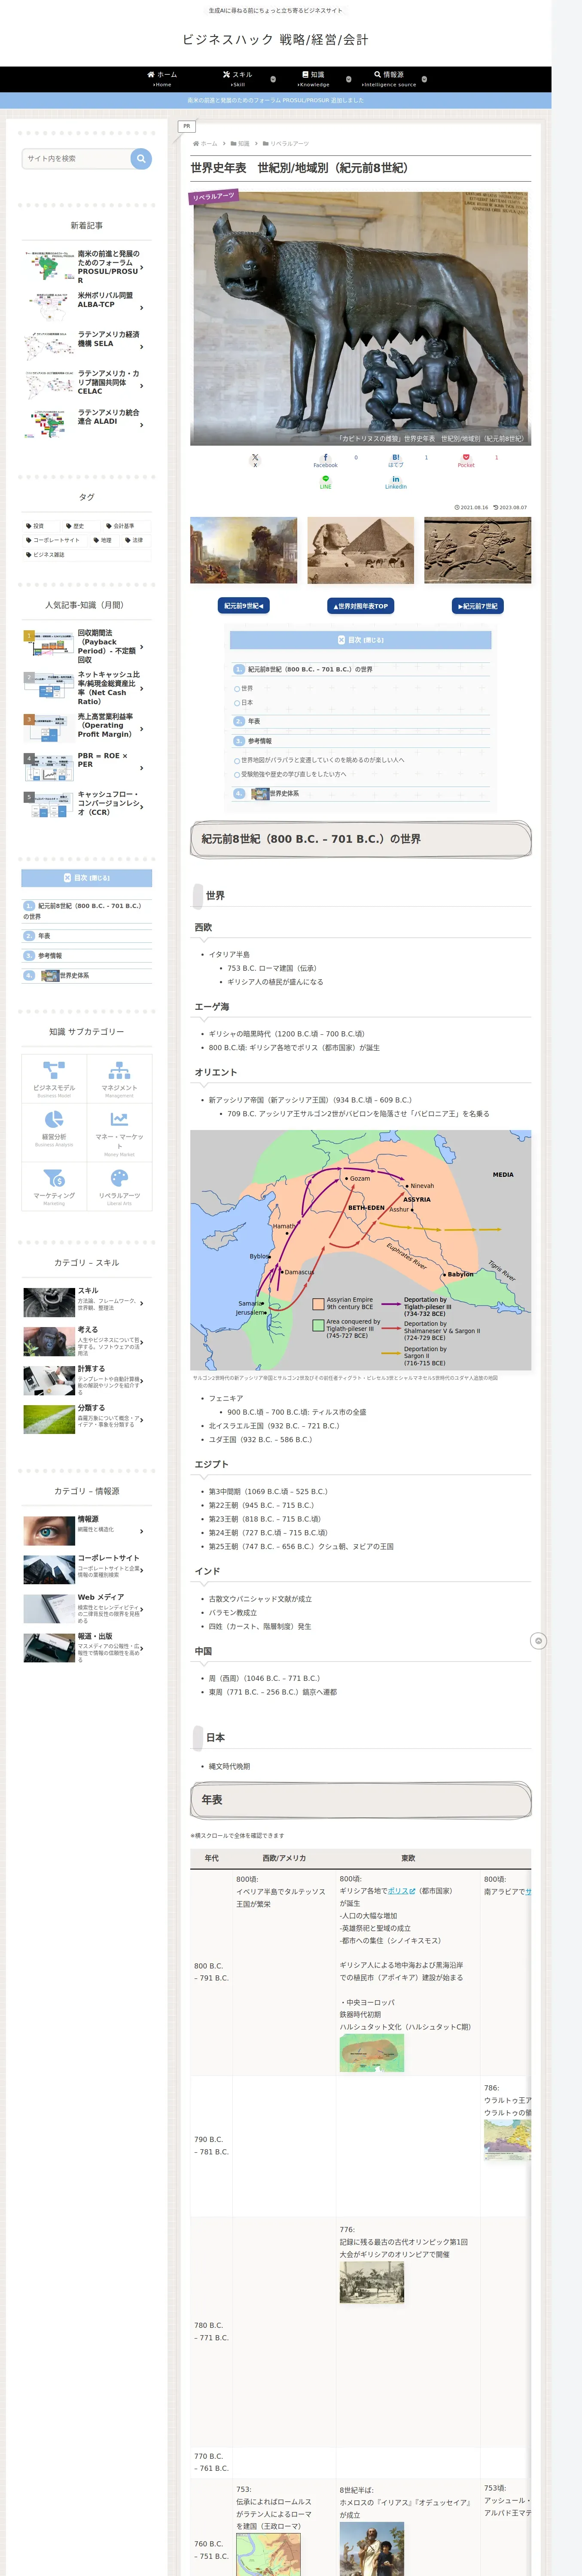
Task: Toggle the sidebar table of contents (閉じる)
Action: 87,878
